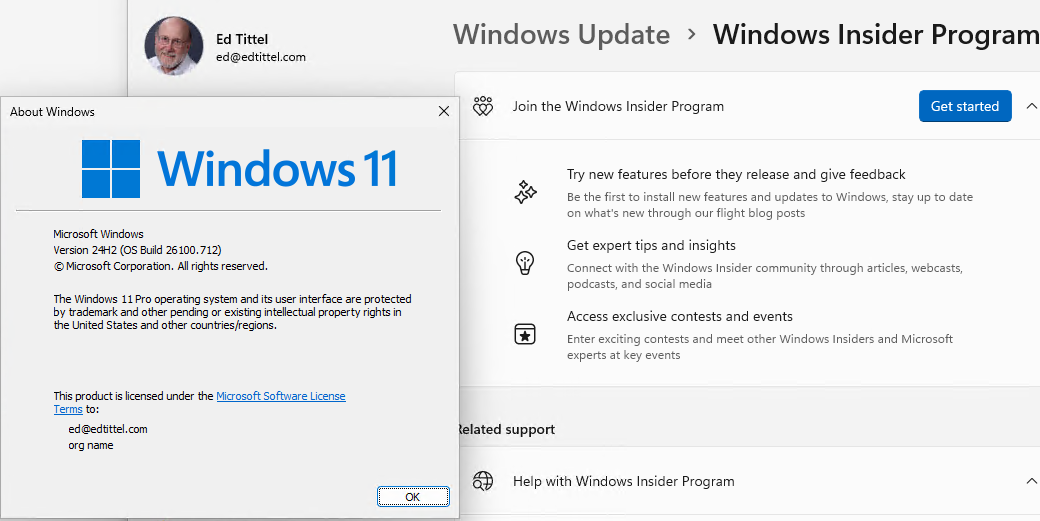Click the breadcrumb chevron after Windows Update
The height and width of the screenshot is (521, 1040).
(x=692, y=34)
